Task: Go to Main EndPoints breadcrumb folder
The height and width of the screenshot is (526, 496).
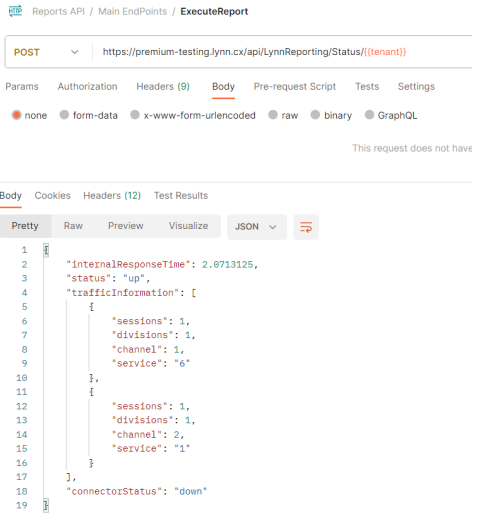Action: tap(132, 11)
